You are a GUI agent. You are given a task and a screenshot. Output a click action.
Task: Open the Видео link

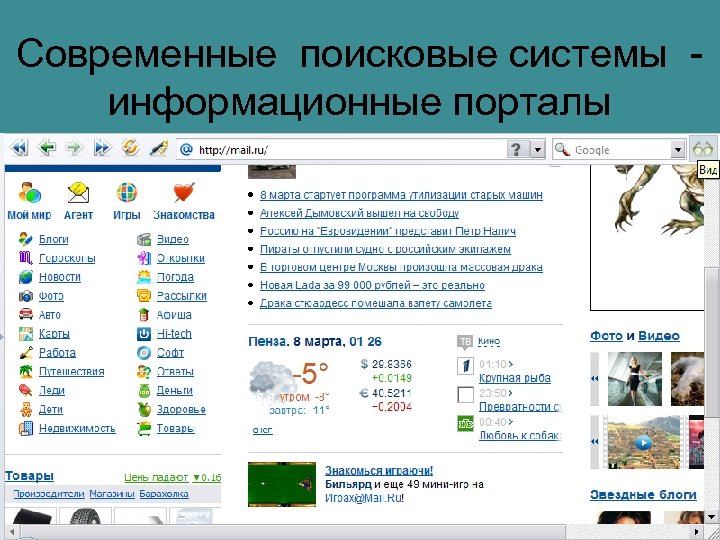tap(173, 239)
